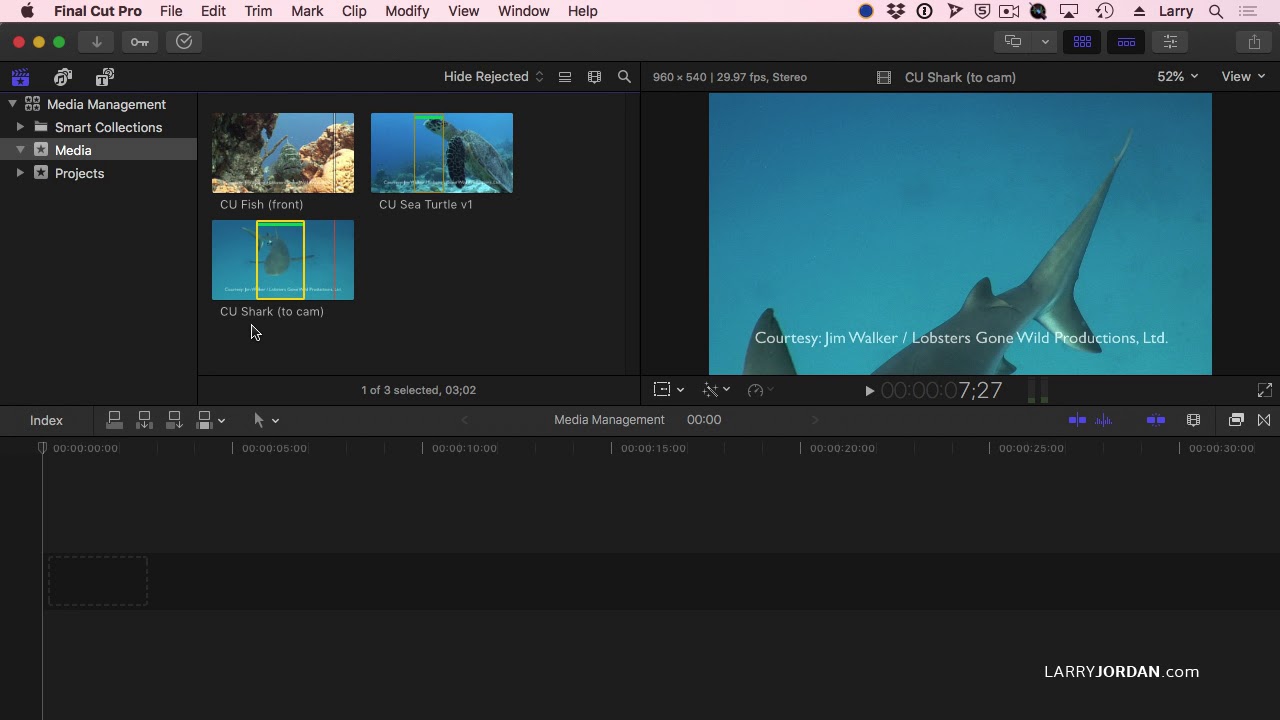Click the timeline playhead at 00:00:00:00

pyautogui.click(x=42, y=448)
